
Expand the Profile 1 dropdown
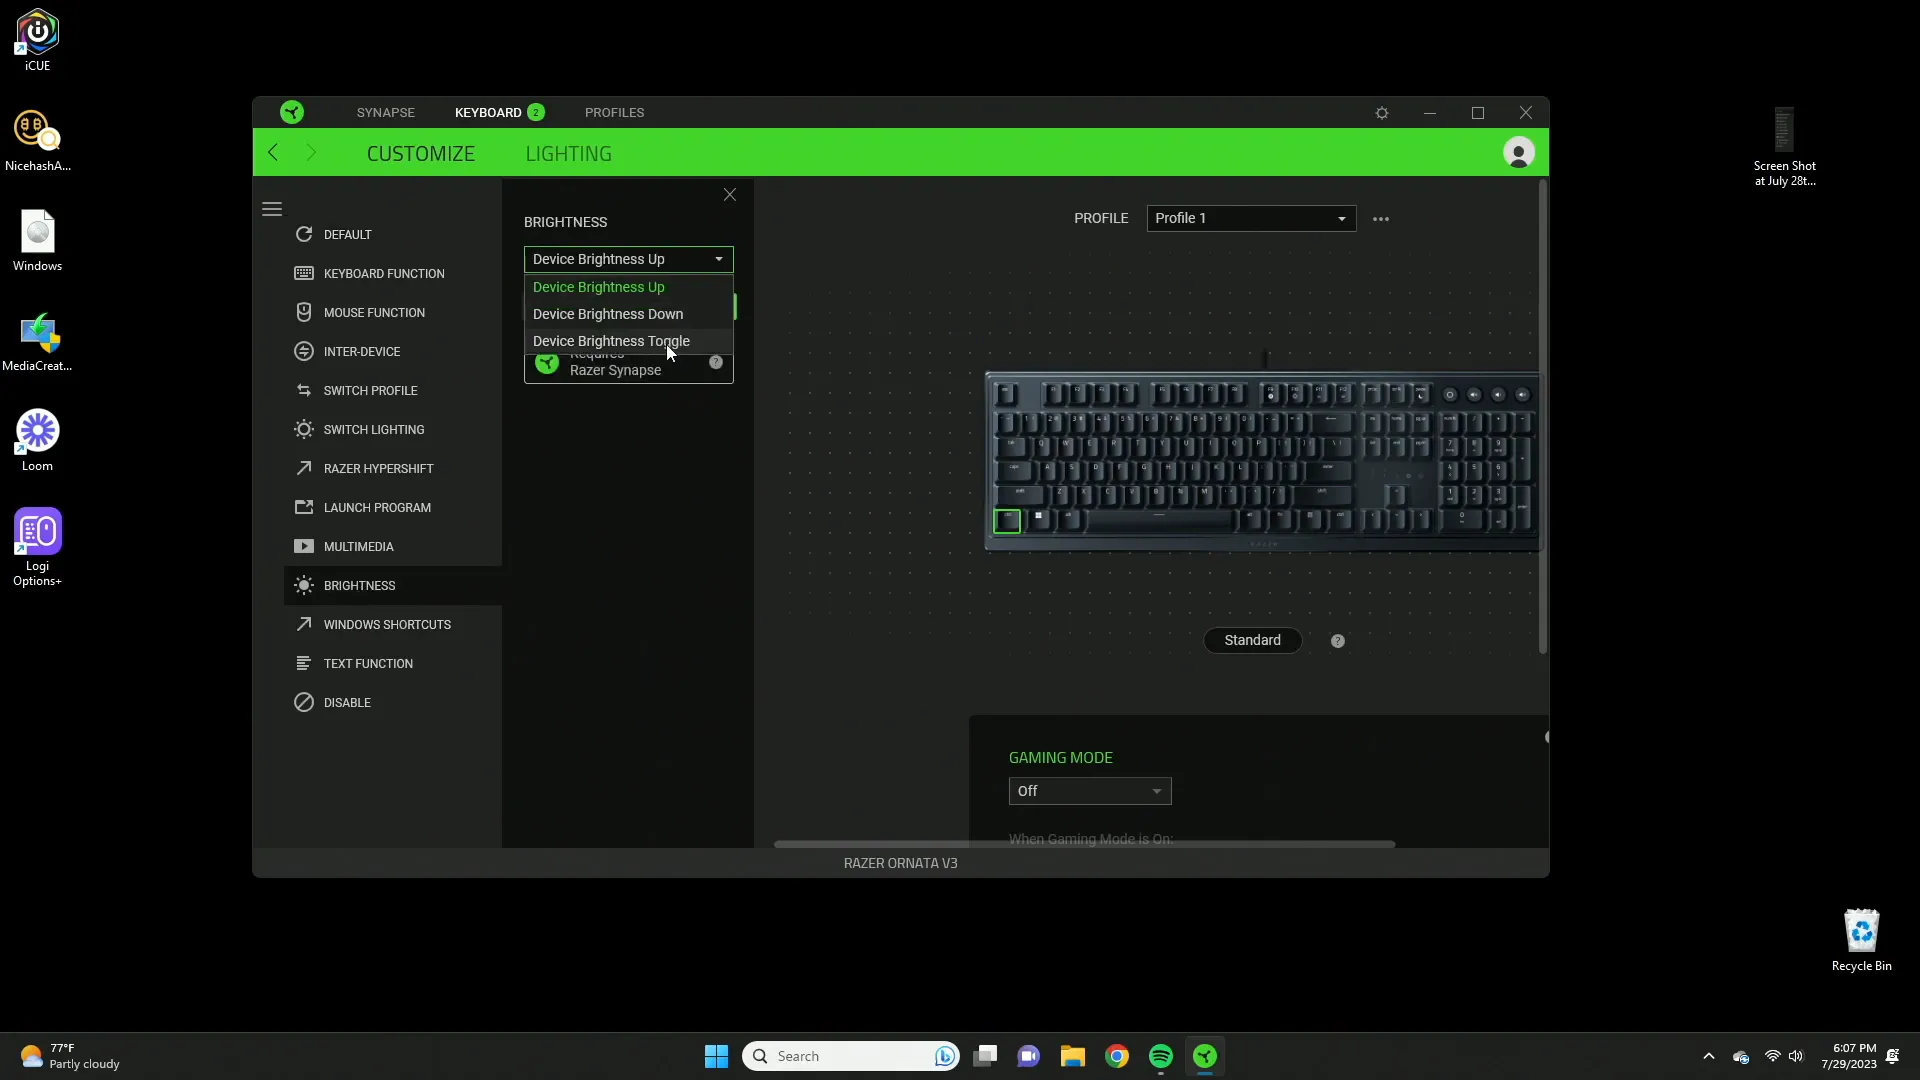1251,218
